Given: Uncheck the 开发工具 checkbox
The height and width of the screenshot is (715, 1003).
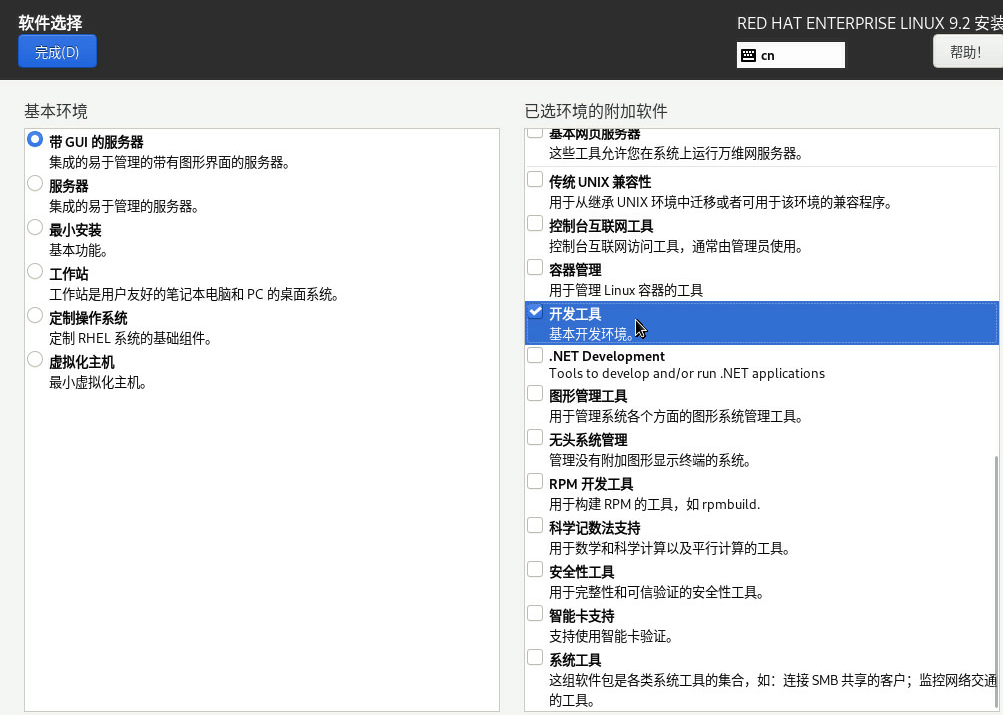Looking at the screenshot, I should (535, 312).
